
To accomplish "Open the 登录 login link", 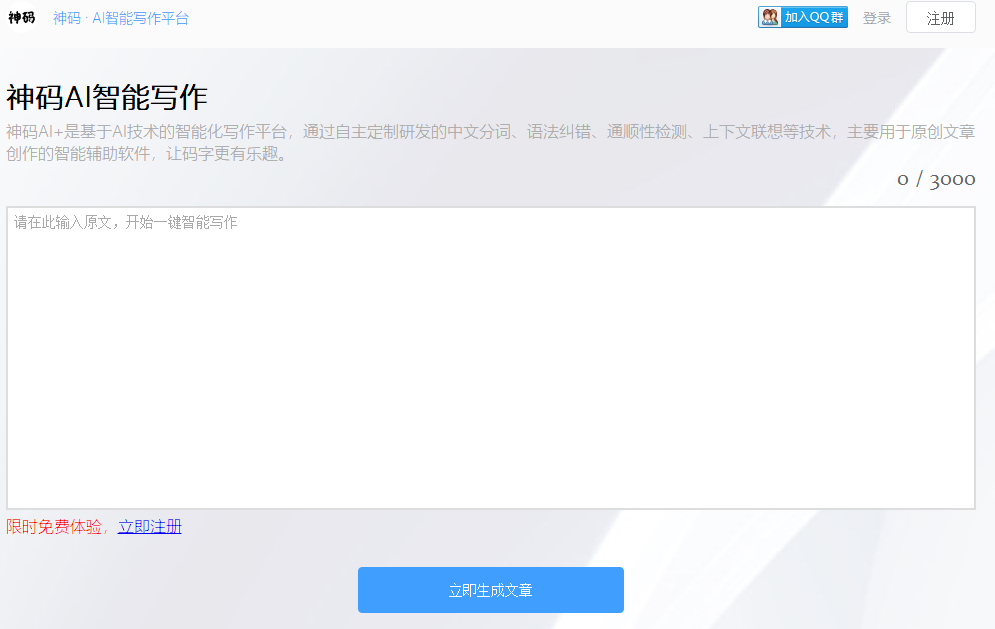I will [876, 18].
